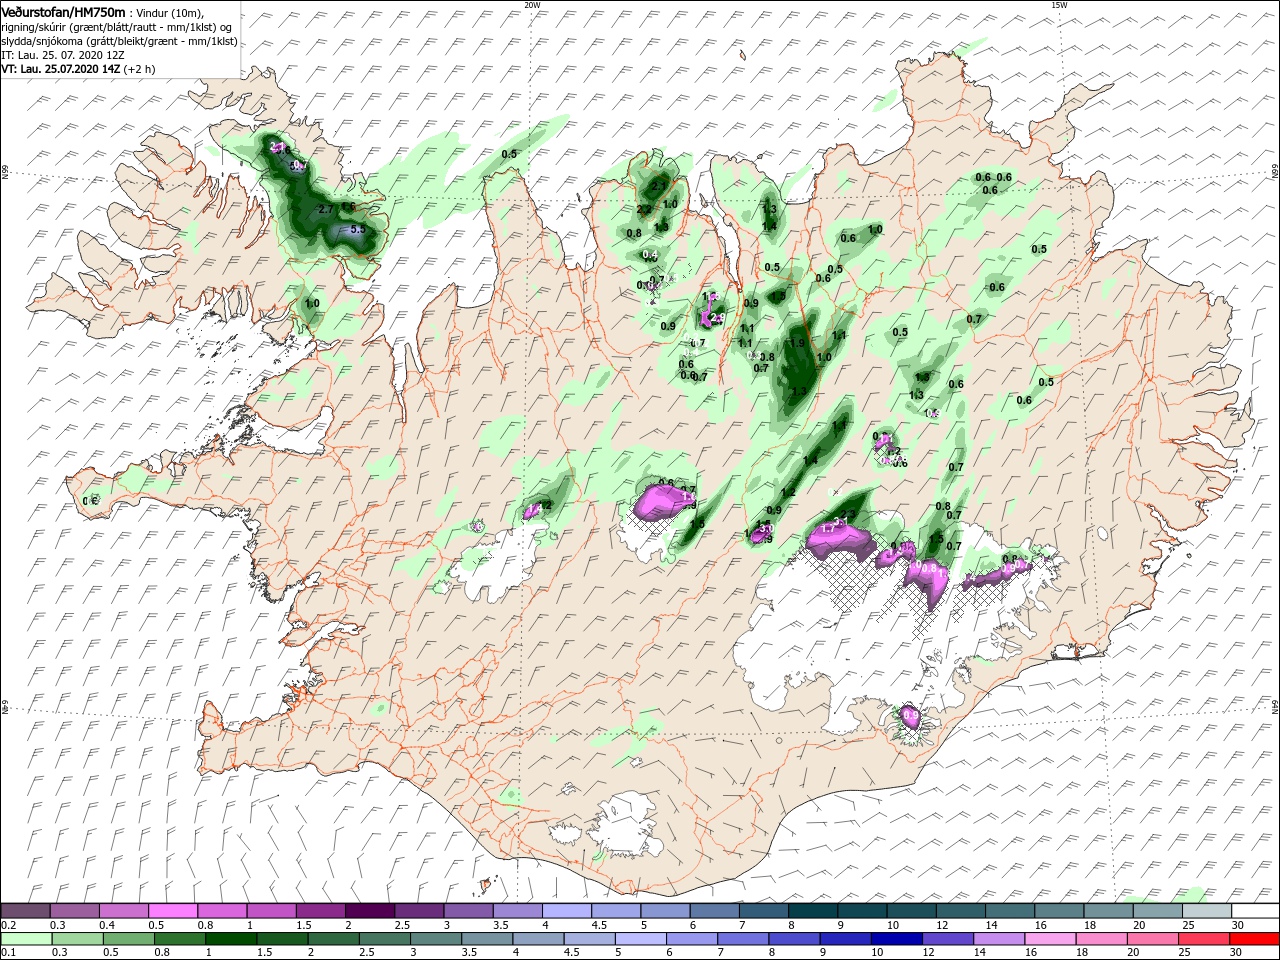Click the 5.5 precipitation value in the Westfjords
The image size is (1280, 960).
359,230
